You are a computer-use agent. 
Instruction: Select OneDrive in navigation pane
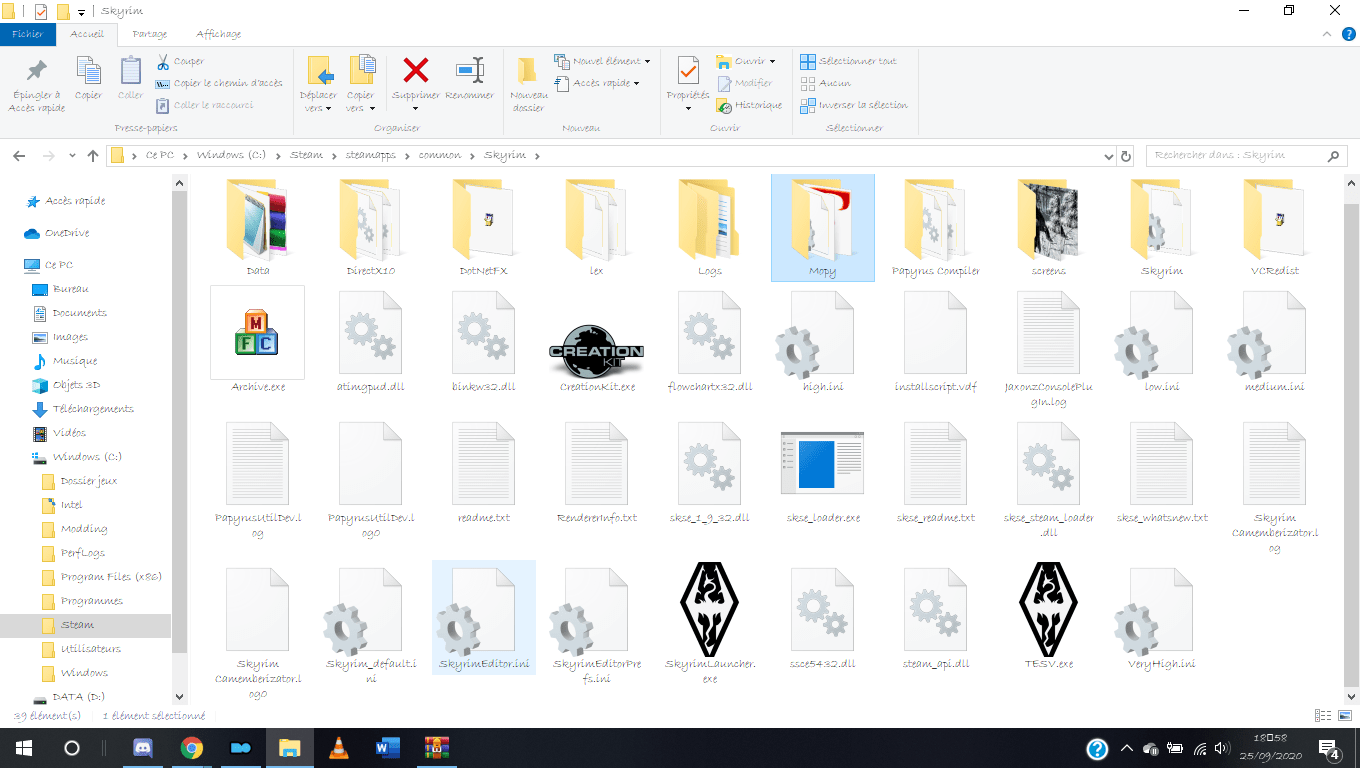click(56, 233)
